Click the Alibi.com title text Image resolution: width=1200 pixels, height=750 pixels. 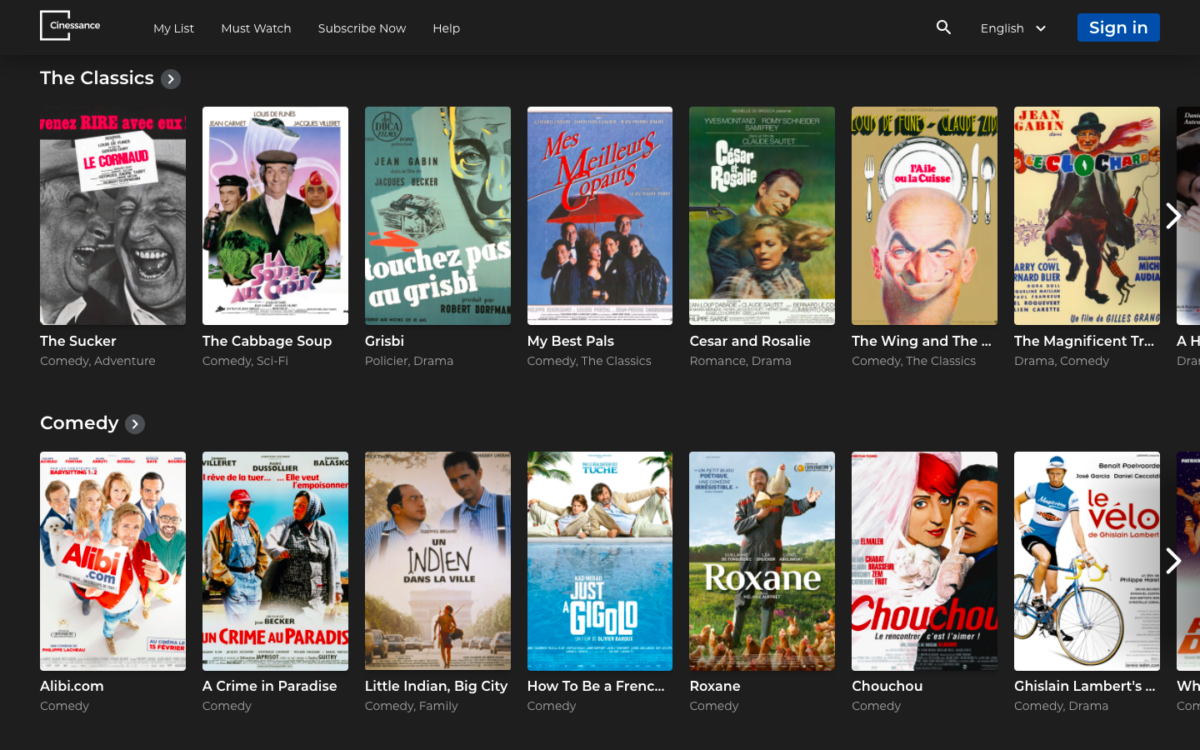click(x=72, y=686)
